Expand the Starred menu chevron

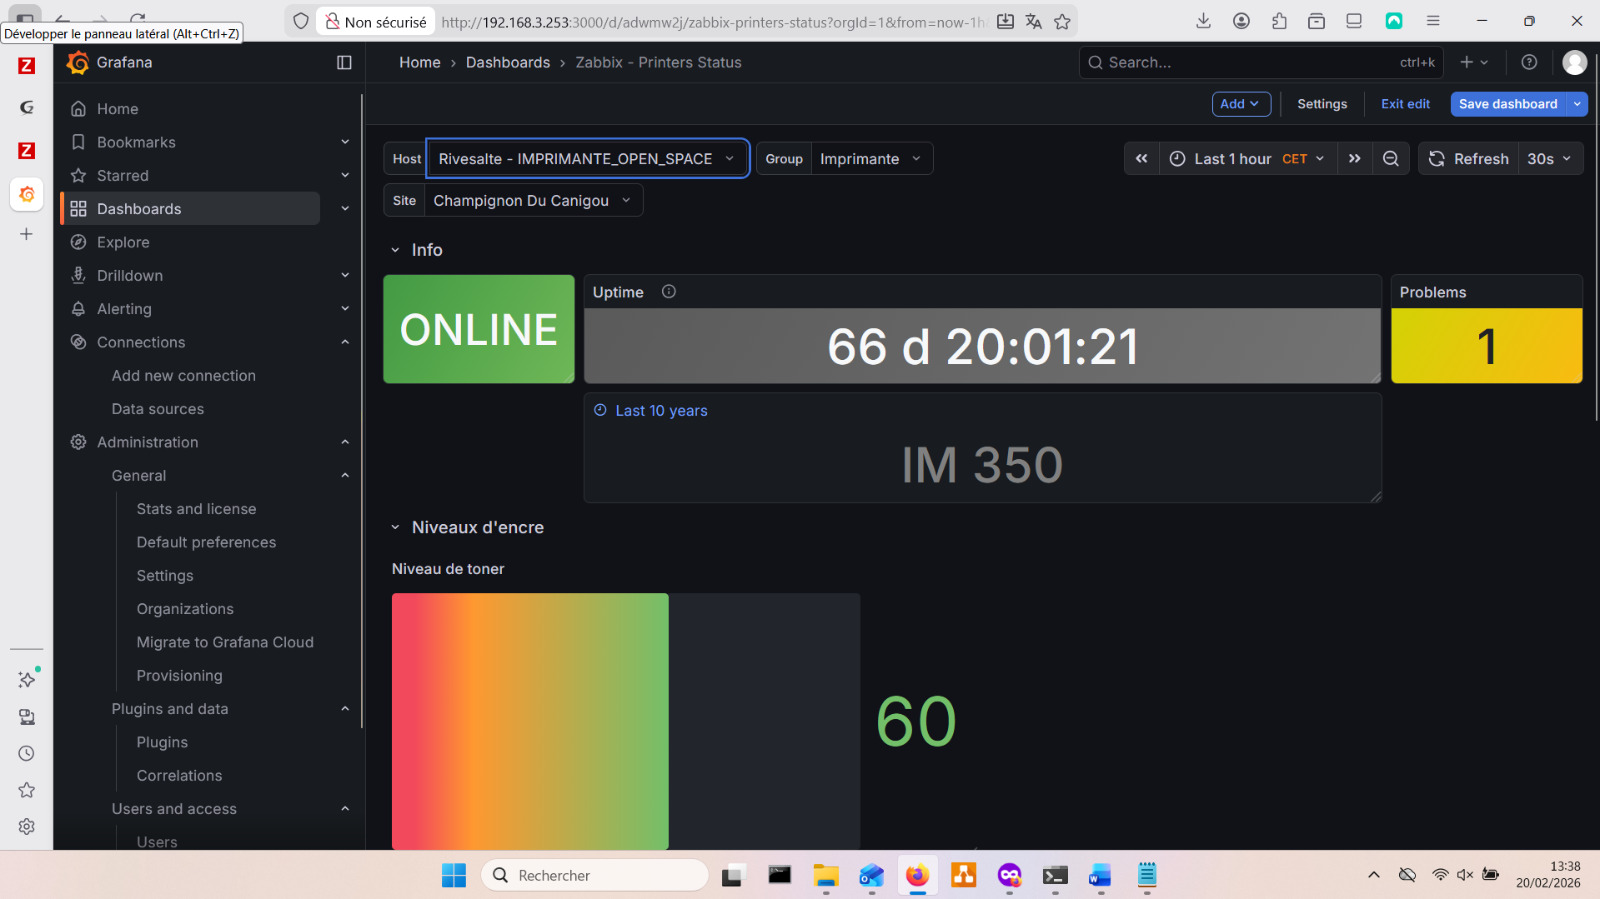345,176
